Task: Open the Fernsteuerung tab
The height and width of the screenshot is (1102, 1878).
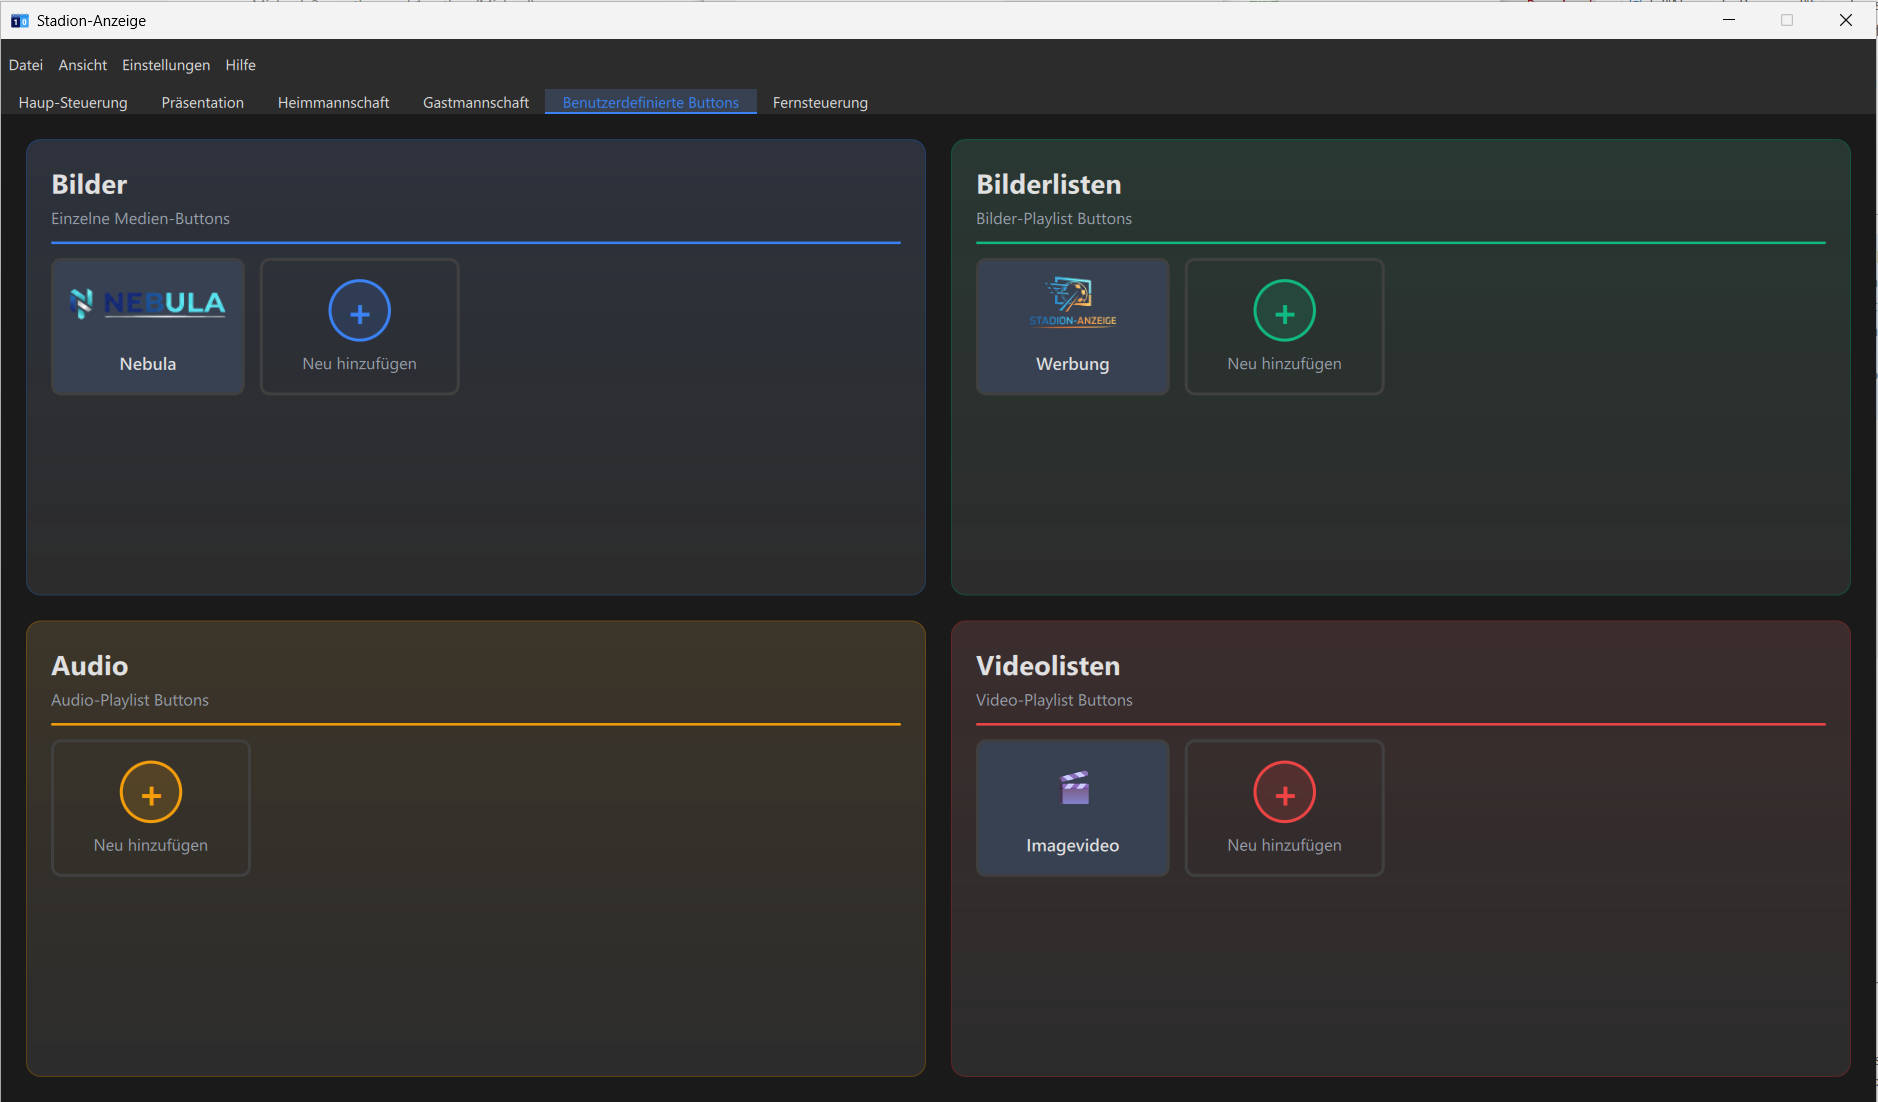Action: [820, 103]
